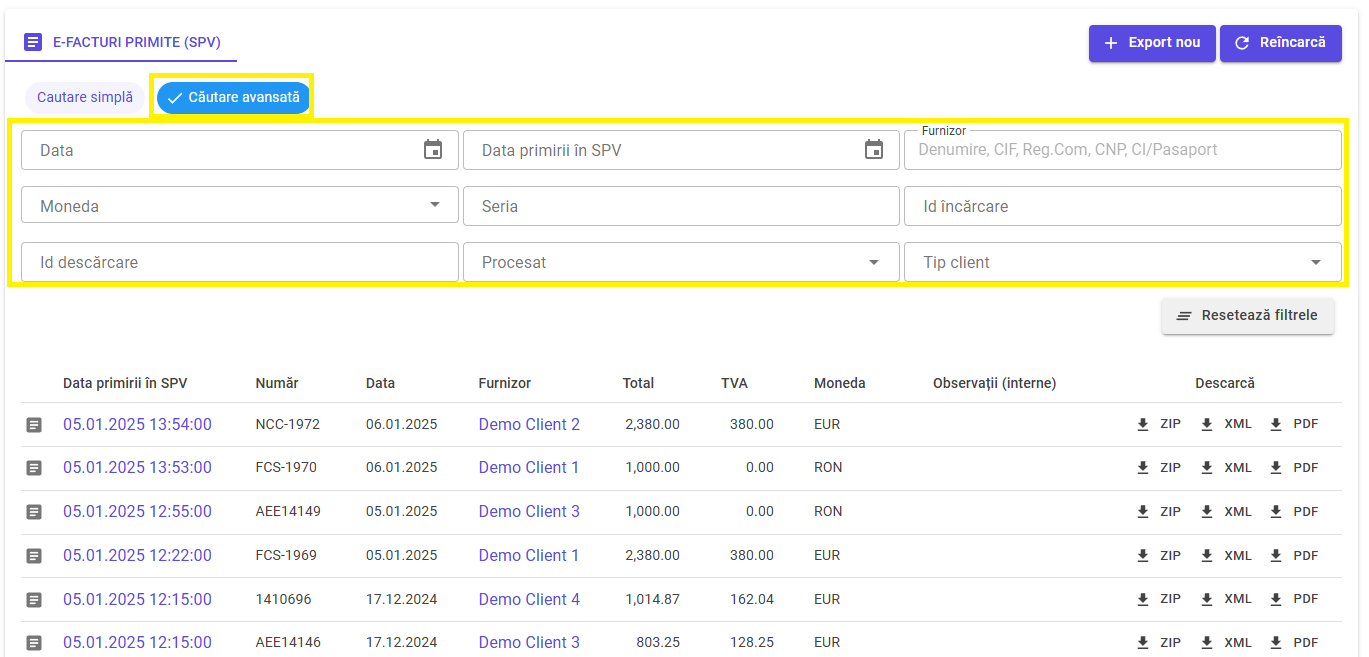Clear filters with Resetează filtrele

[1248, 316]
